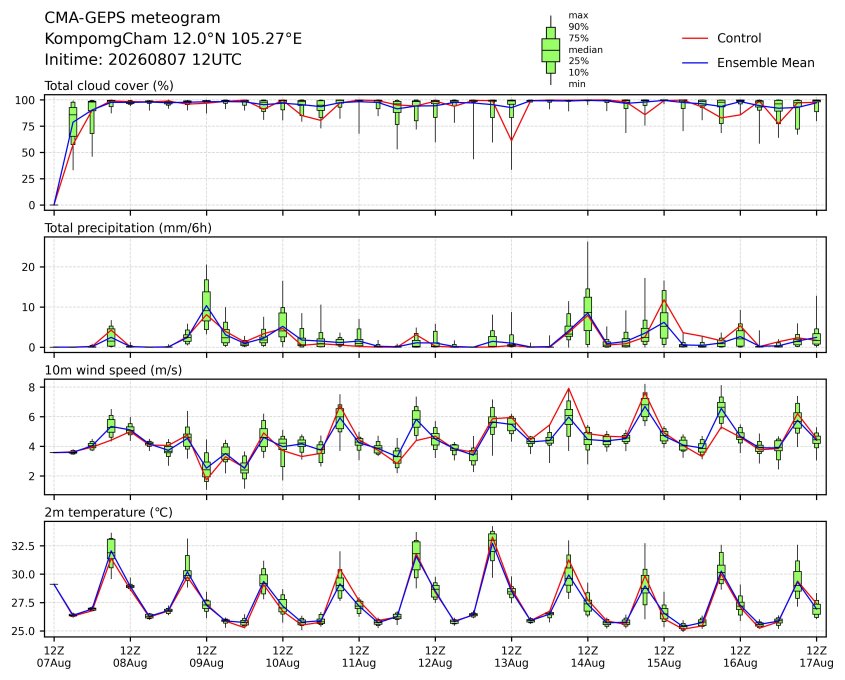Click the '12Z 10Aug' time axis label
Screen dimensions: 845x680
[282, 656]
